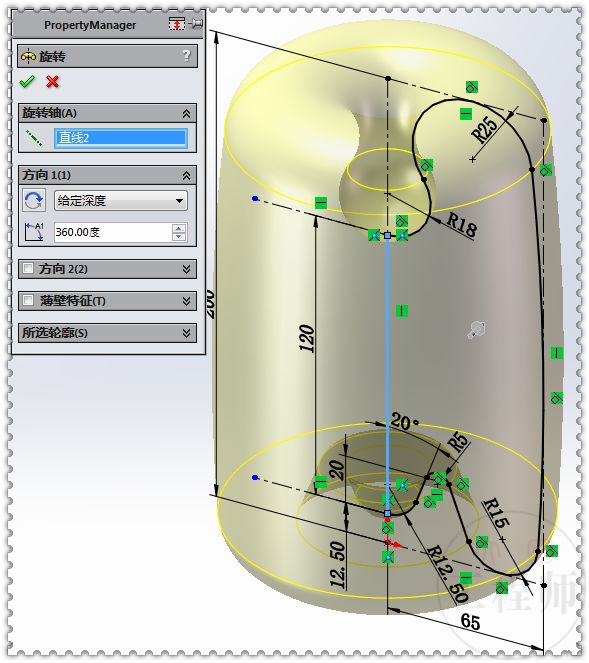Screen dimensions: 589x663
Task: Click the angle A1 icon
Action: tap(34, 232)
